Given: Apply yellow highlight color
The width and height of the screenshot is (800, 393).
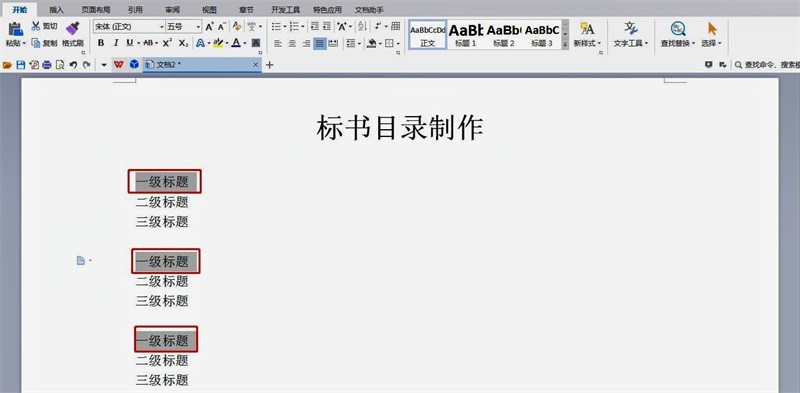Looking at the screenshot, I should pos(218,43).
